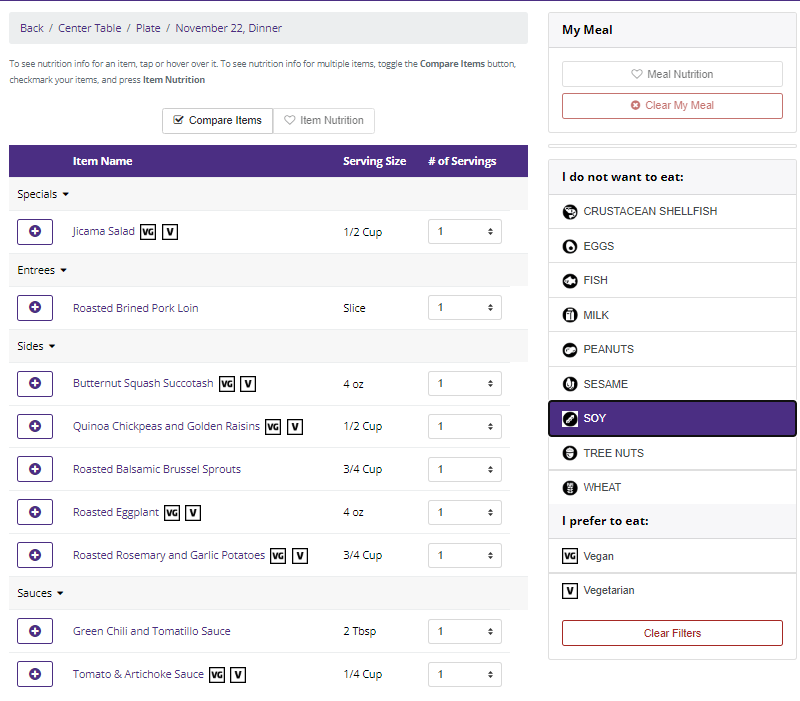Screen dimensions: 800x701
Task: Navigate to Center Table breadcrumb
Action: tap(90, 28)
